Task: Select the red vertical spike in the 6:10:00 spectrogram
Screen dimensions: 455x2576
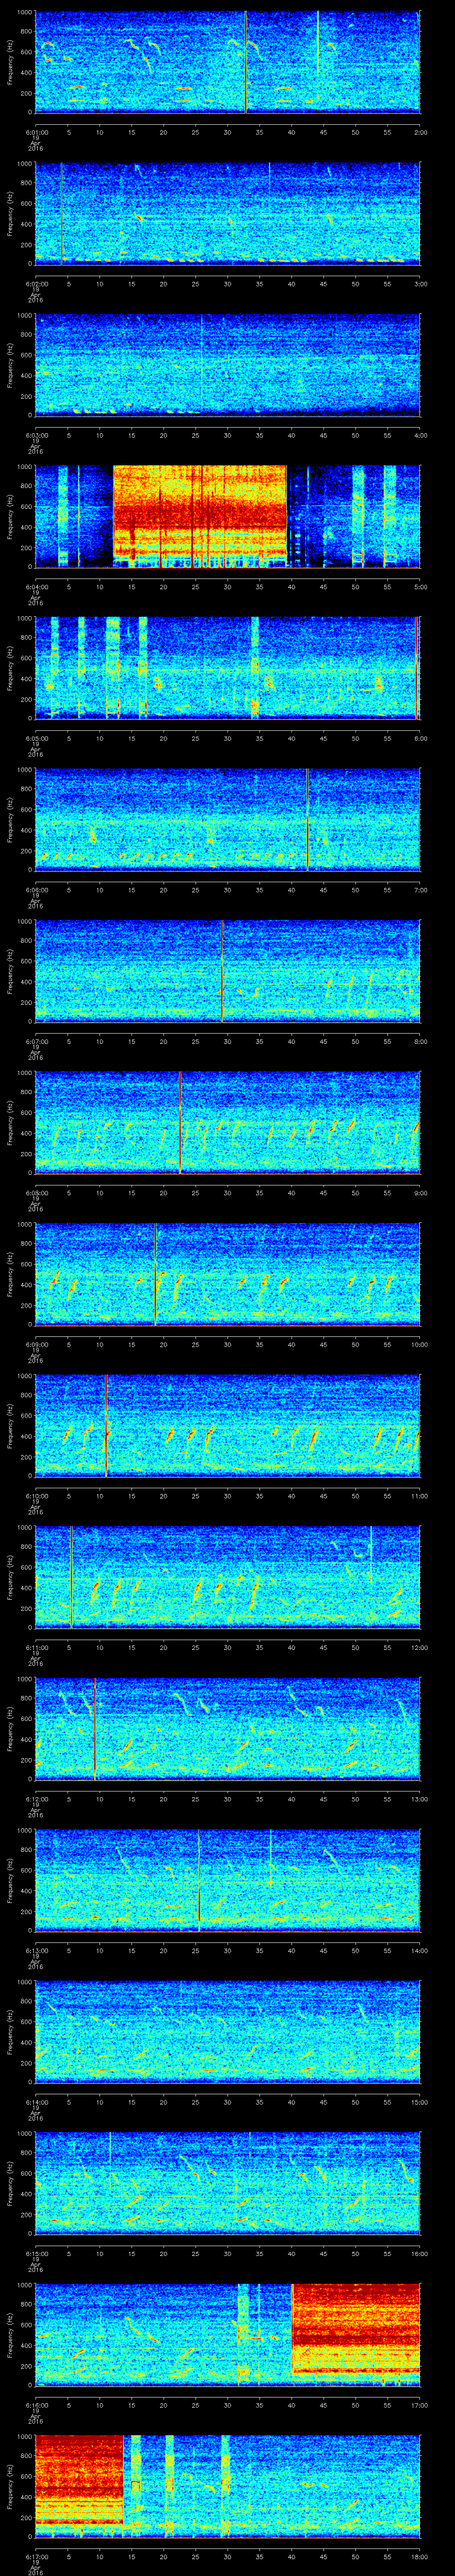Action: (x=106, y=1426)
